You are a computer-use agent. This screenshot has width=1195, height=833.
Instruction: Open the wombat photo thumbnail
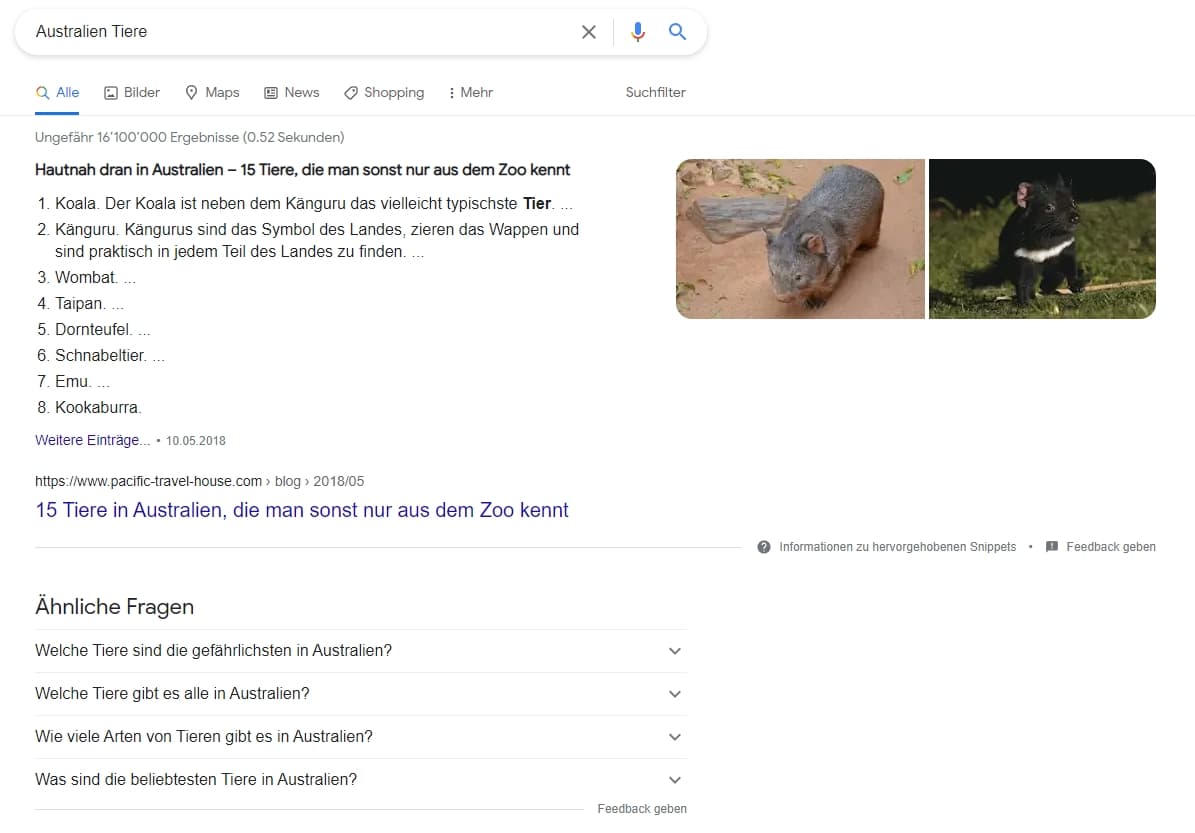coord(800,239)
